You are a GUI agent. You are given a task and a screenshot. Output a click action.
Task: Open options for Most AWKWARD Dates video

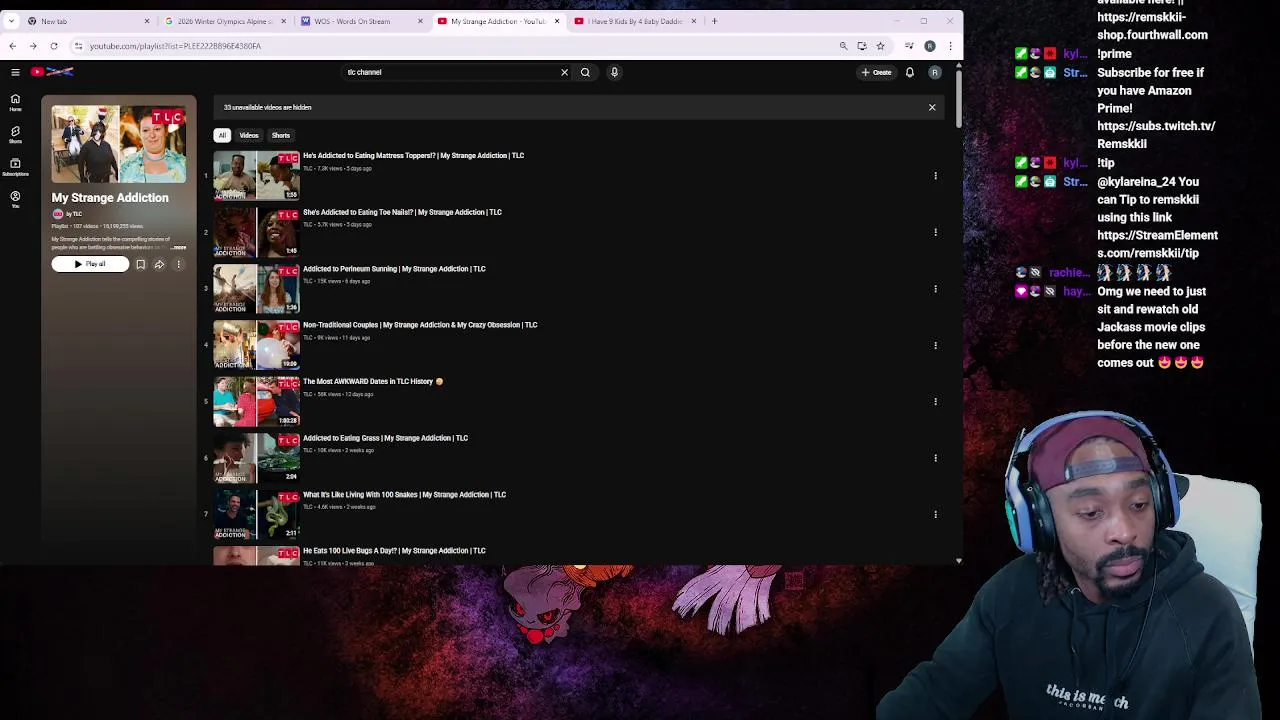pos(936,402)
